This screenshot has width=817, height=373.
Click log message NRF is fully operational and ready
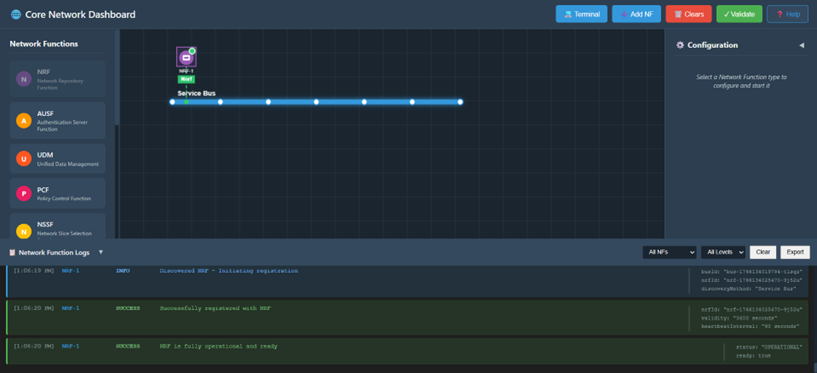pyautogui.click(x=218, y=346)
